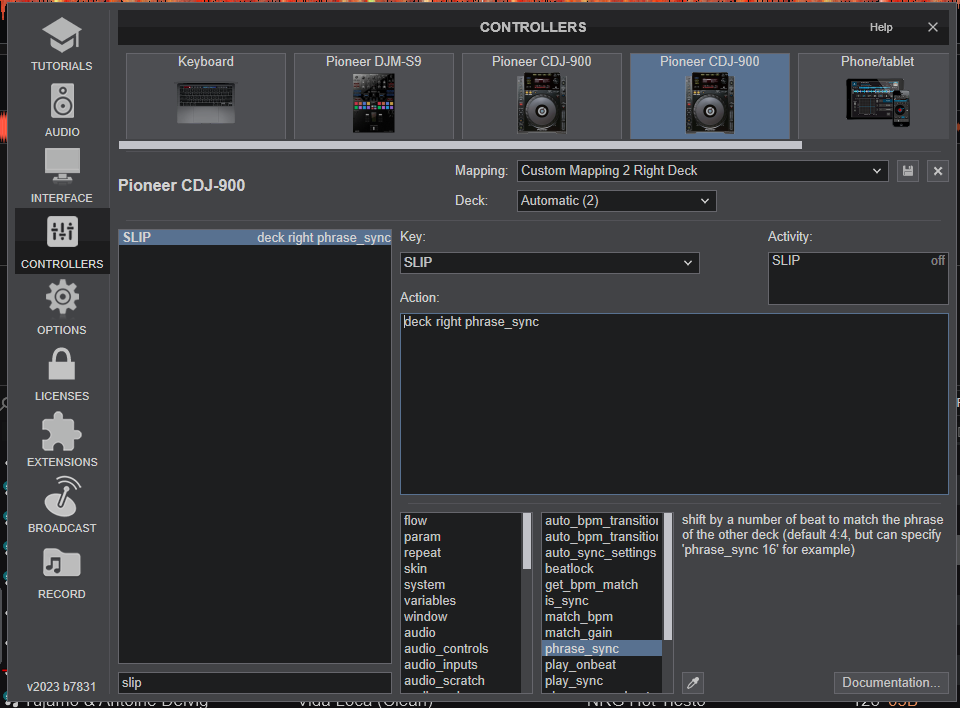The width and height of the screenshot is (960, 708).
Task: Select the flow category
Action: click(462, 521)
